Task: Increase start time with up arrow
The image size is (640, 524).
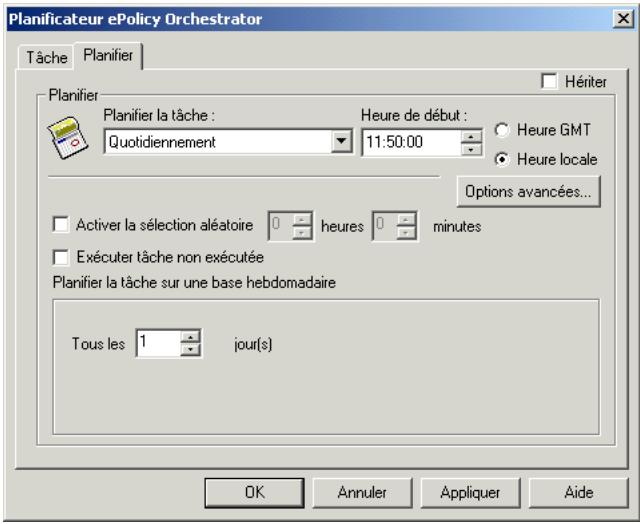Action: coord(471,137)
